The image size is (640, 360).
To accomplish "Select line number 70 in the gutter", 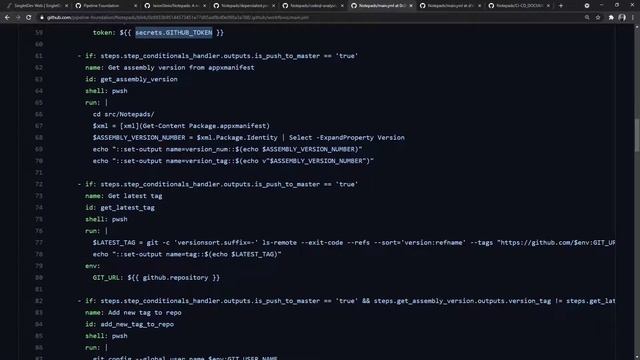I will pyautogui.click(x=39, y=161).
